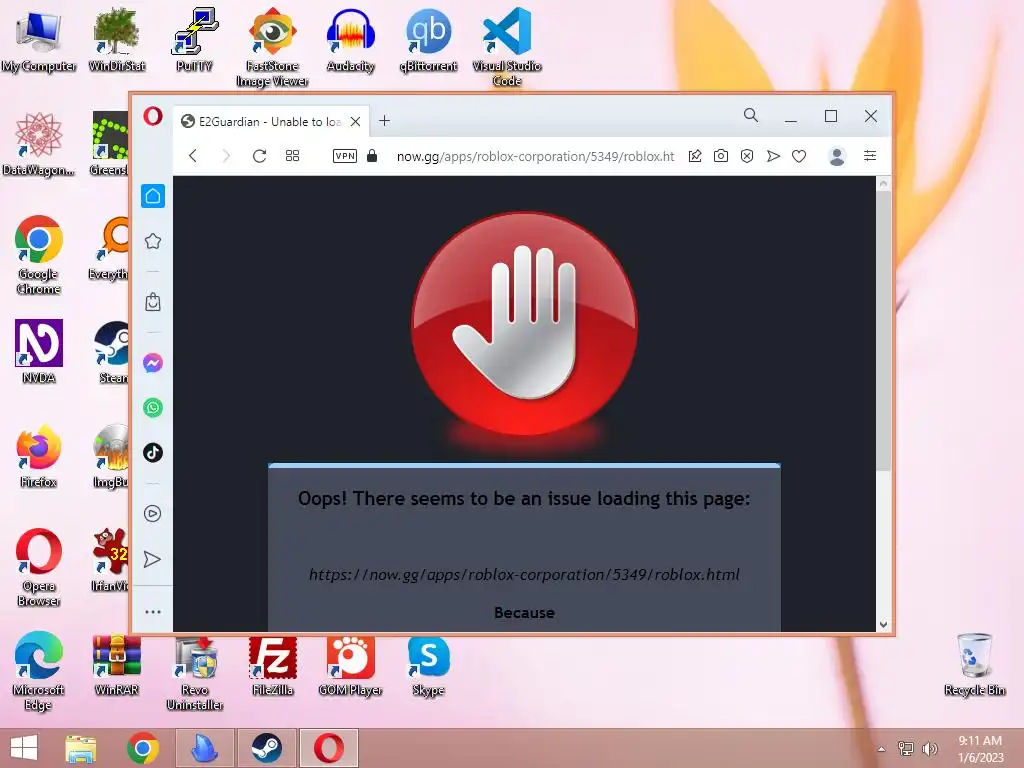Open sidebar shopping bag icon
The width and height of the screenshot is (1024, 768).
153,302
